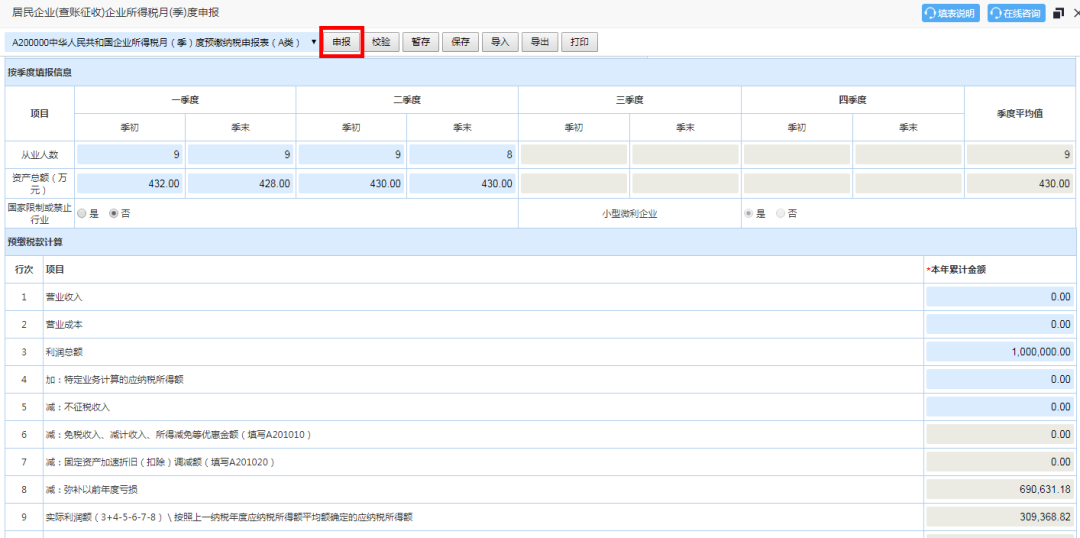Click the 暂存 temporary save button
This screenshot has height=538, width=1080.
point(421,42)
